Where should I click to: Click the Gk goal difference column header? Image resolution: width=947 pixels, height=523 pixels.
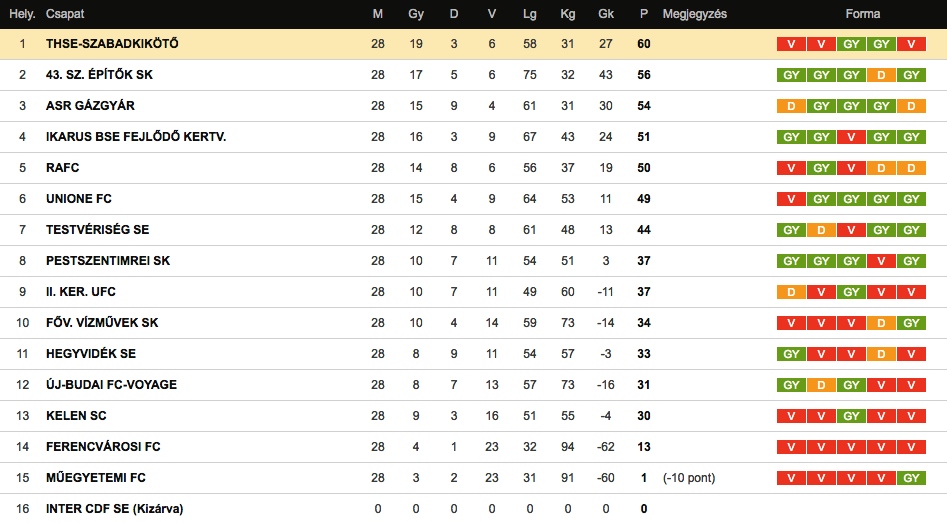pyautogui.click(x=606, y=14)
